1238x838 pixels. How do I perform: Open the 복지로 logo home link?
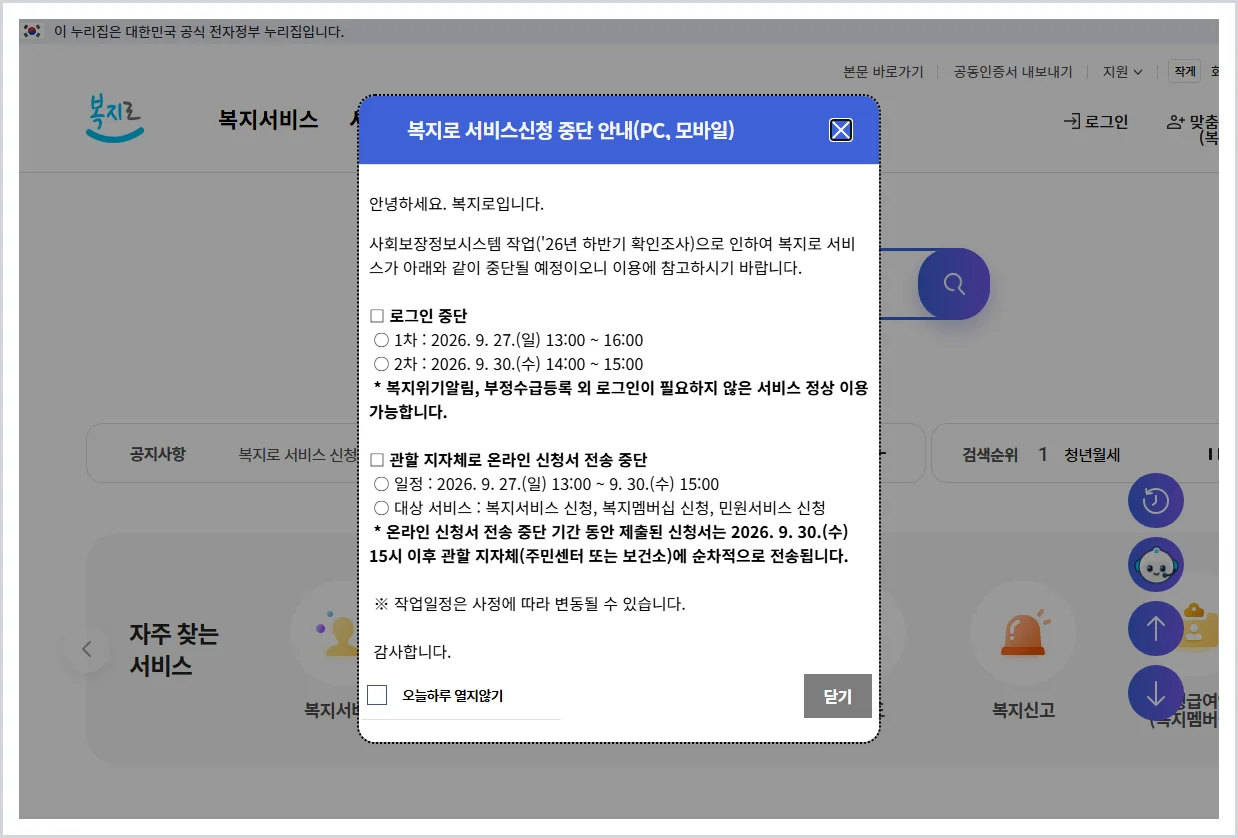click(115, 119)
